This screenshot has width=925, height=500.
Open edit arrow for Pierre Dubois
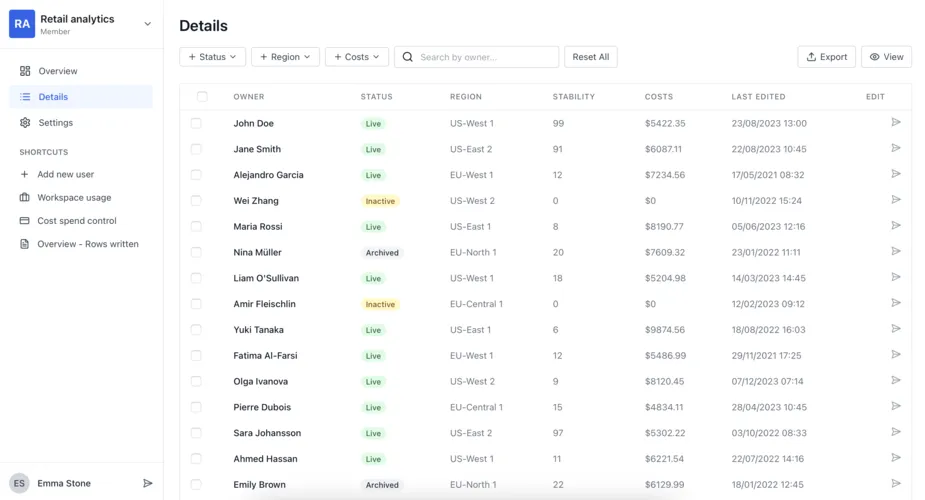[896, 406]
